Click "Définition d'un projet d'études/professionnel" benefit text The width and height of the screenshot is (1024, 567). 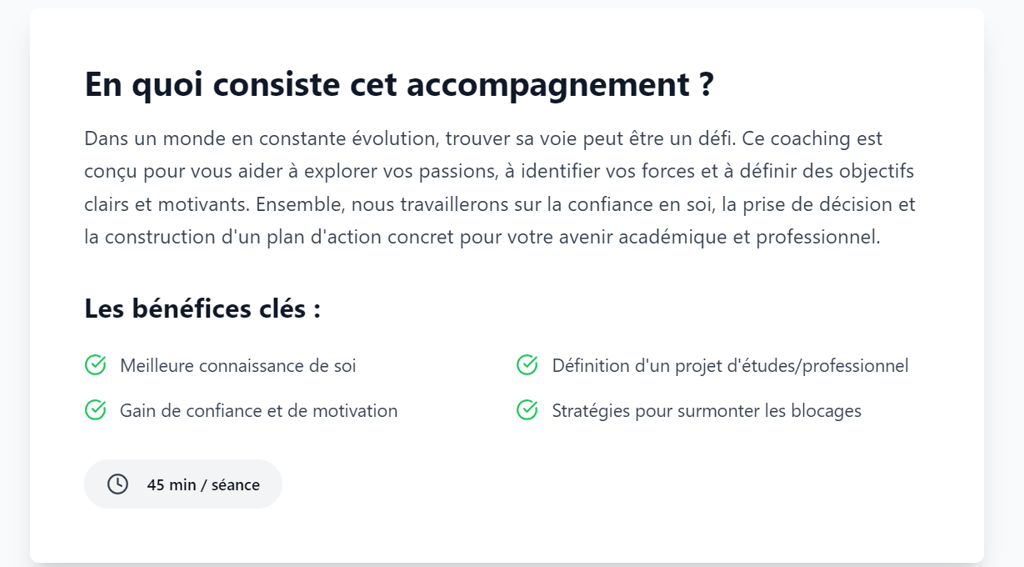point(730,366)
